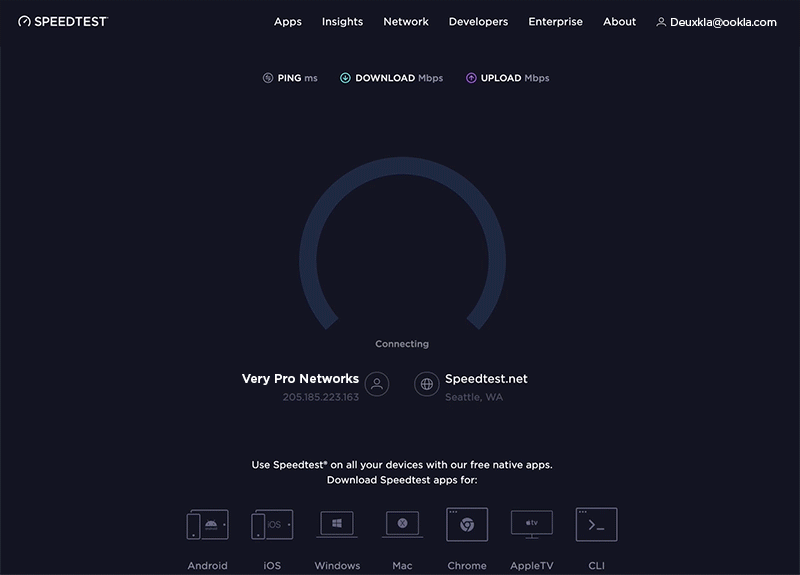Click the upload arrow icon

[471, 78]
